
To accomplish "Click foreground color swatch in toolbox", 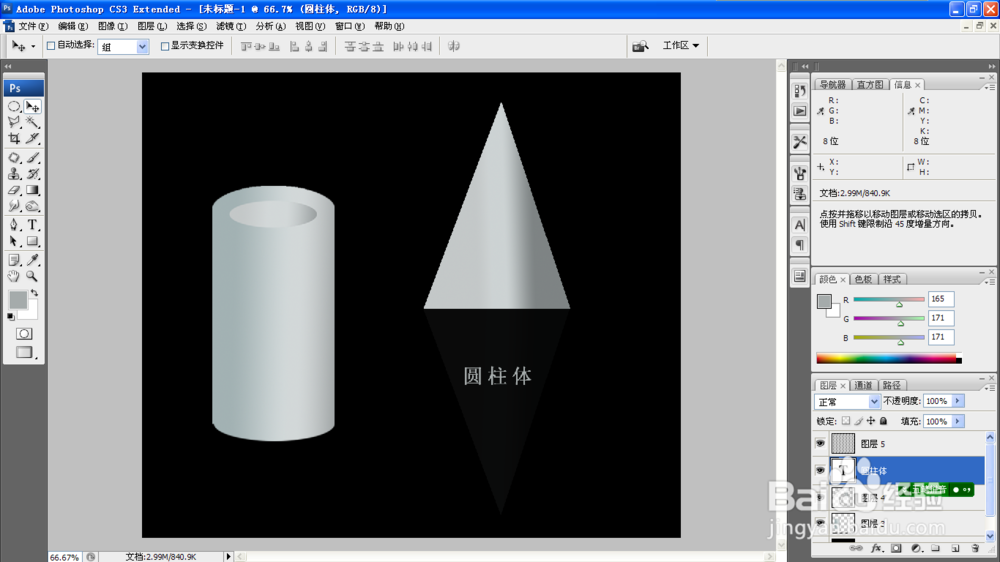I will coord(18,300).
